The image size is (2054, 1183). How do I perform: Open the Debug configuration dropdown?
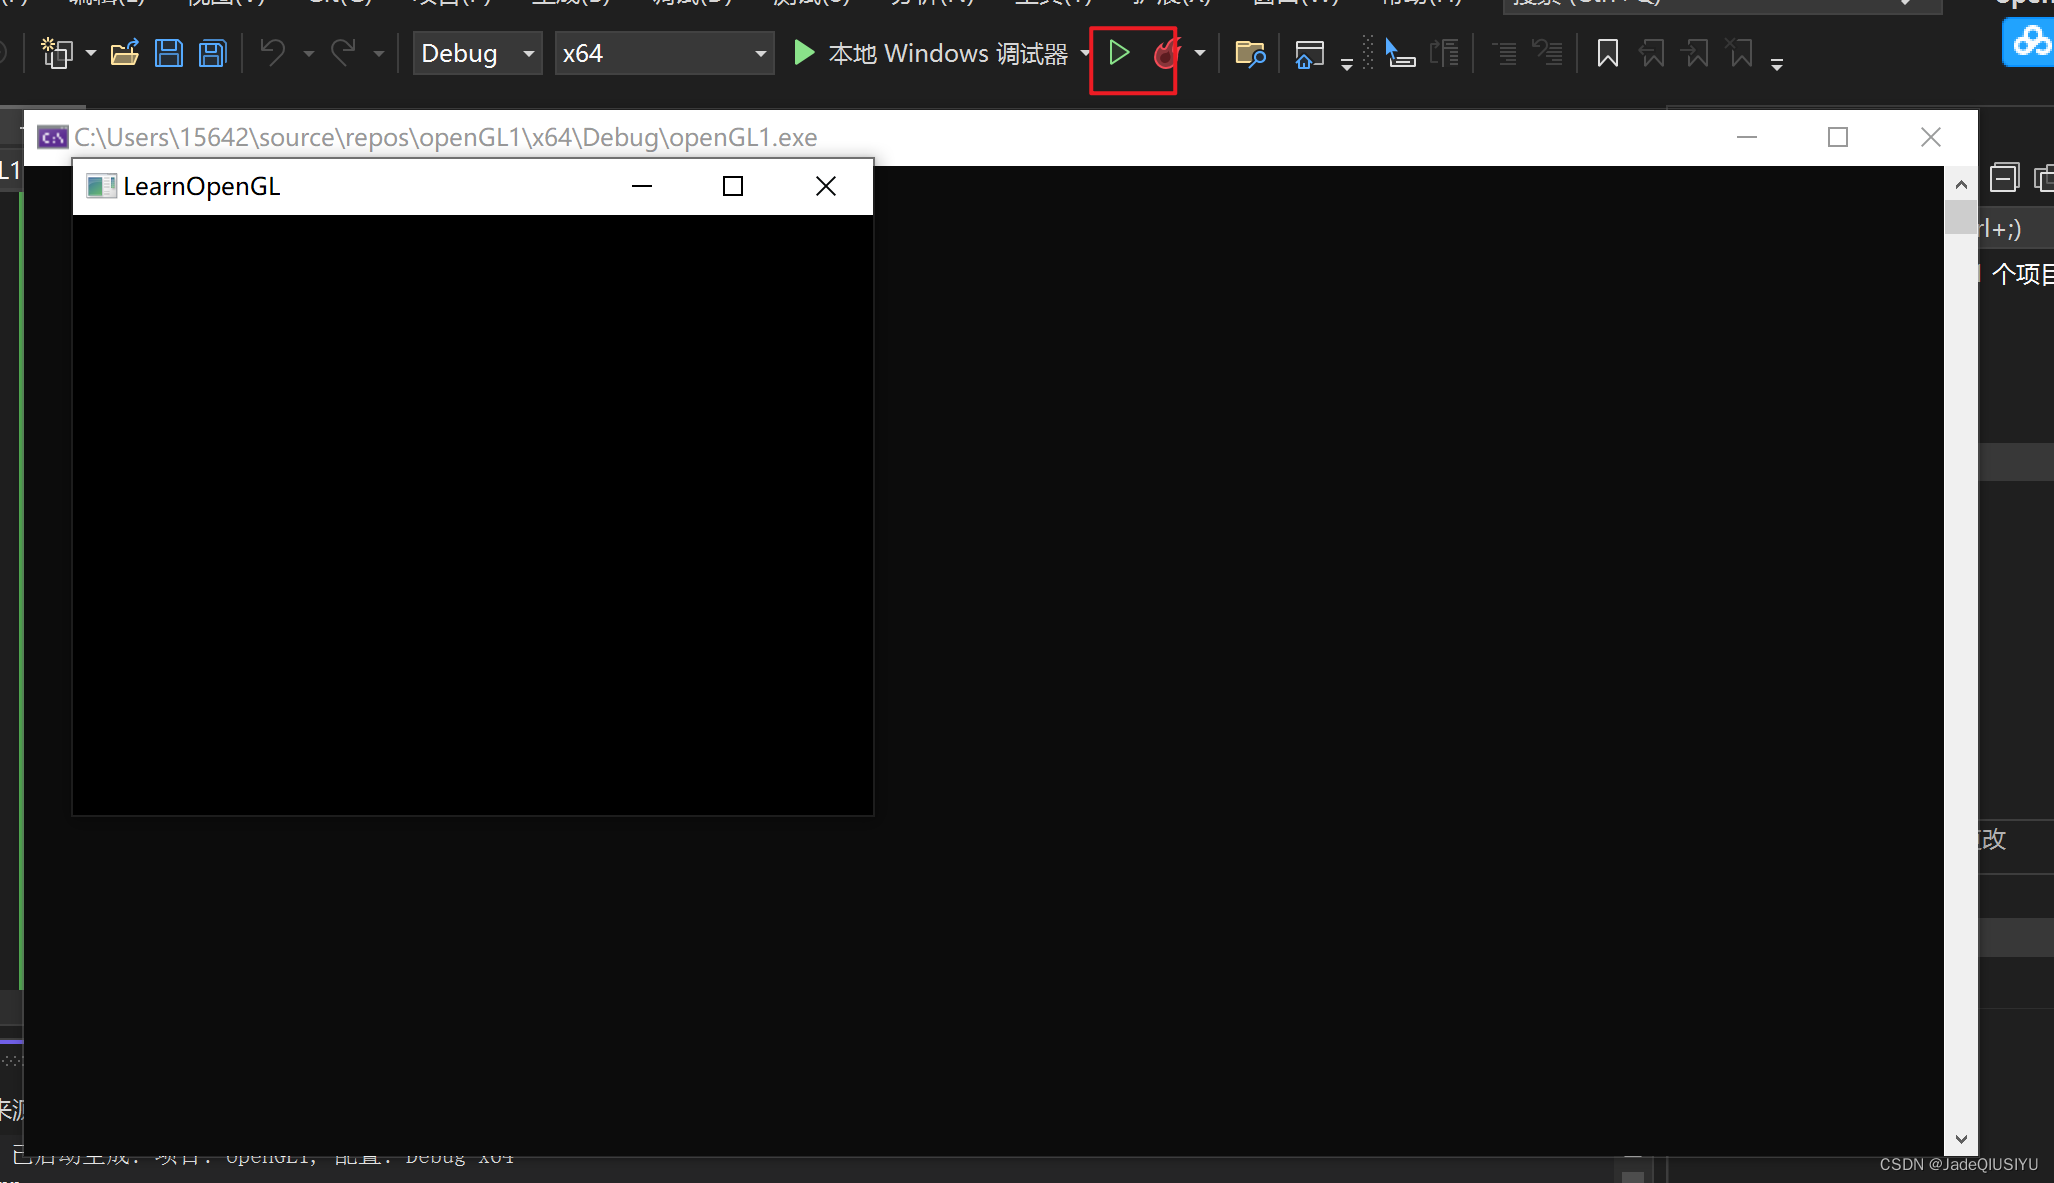[x=477, y=53]
